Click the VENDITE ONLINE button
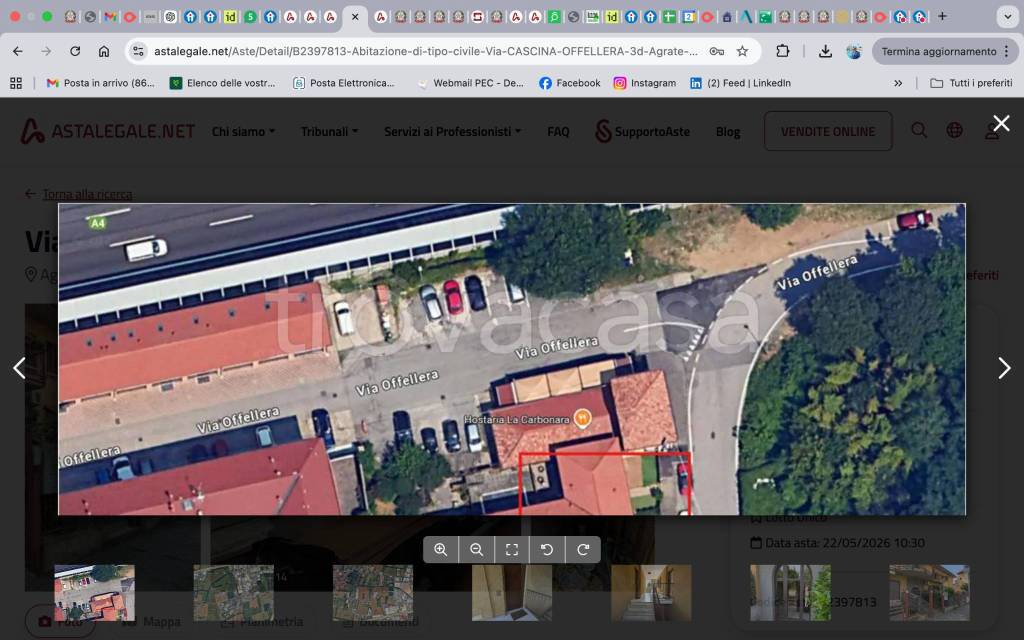 coord(827,131)
